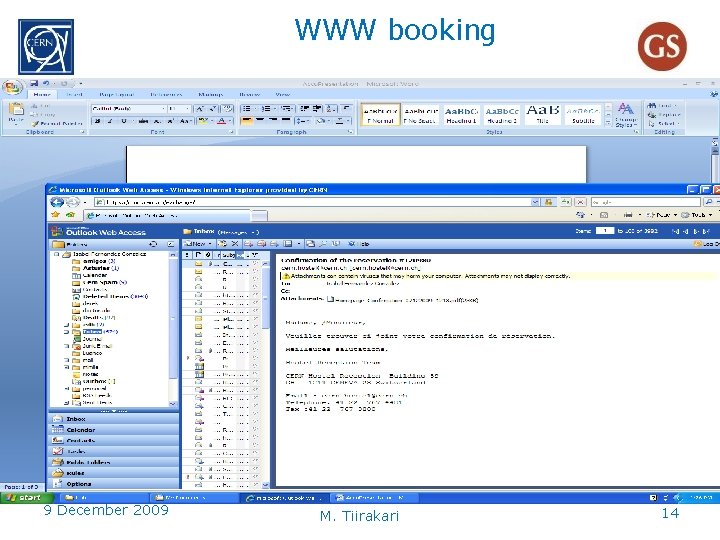This screenshot has width=720, height=540.
Task: Switch to Home tab in Word
Action: point(42,95)
